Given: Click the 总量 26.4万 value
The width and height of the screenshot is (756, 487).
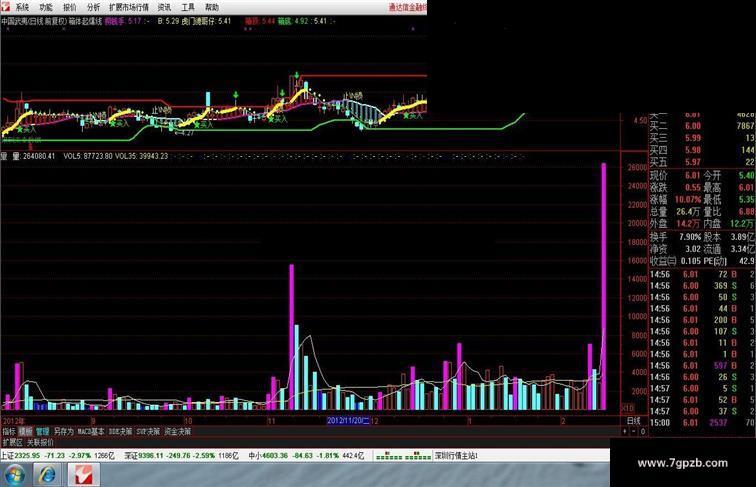Looking at the screenshot, I should 688,212.
